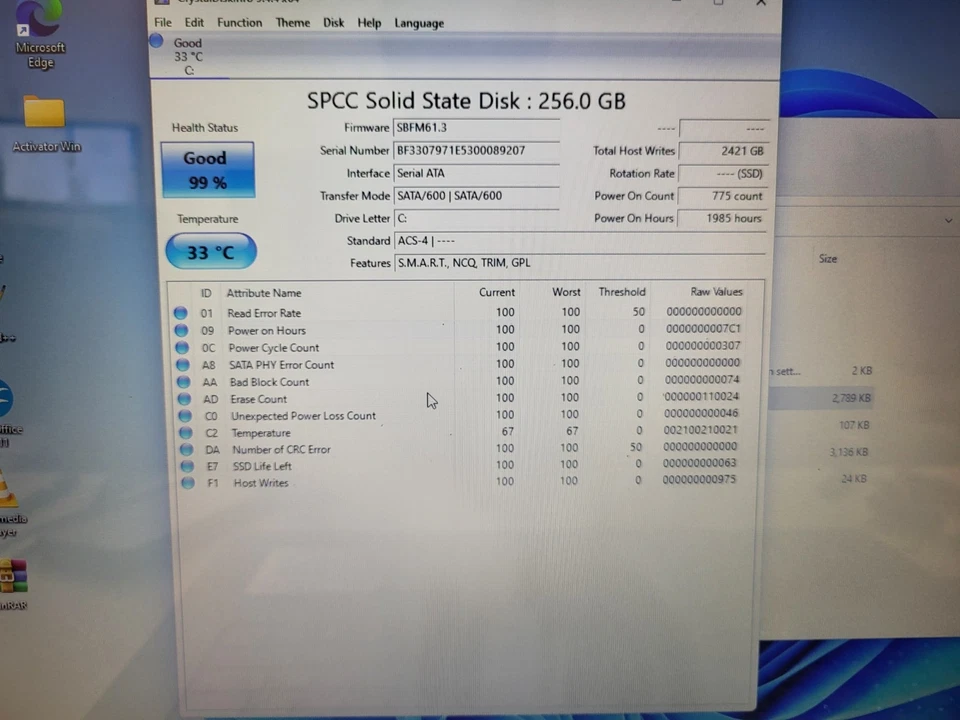Click the status dot for Host Writes
Screen dimensions: 960x720
[187, 483]
